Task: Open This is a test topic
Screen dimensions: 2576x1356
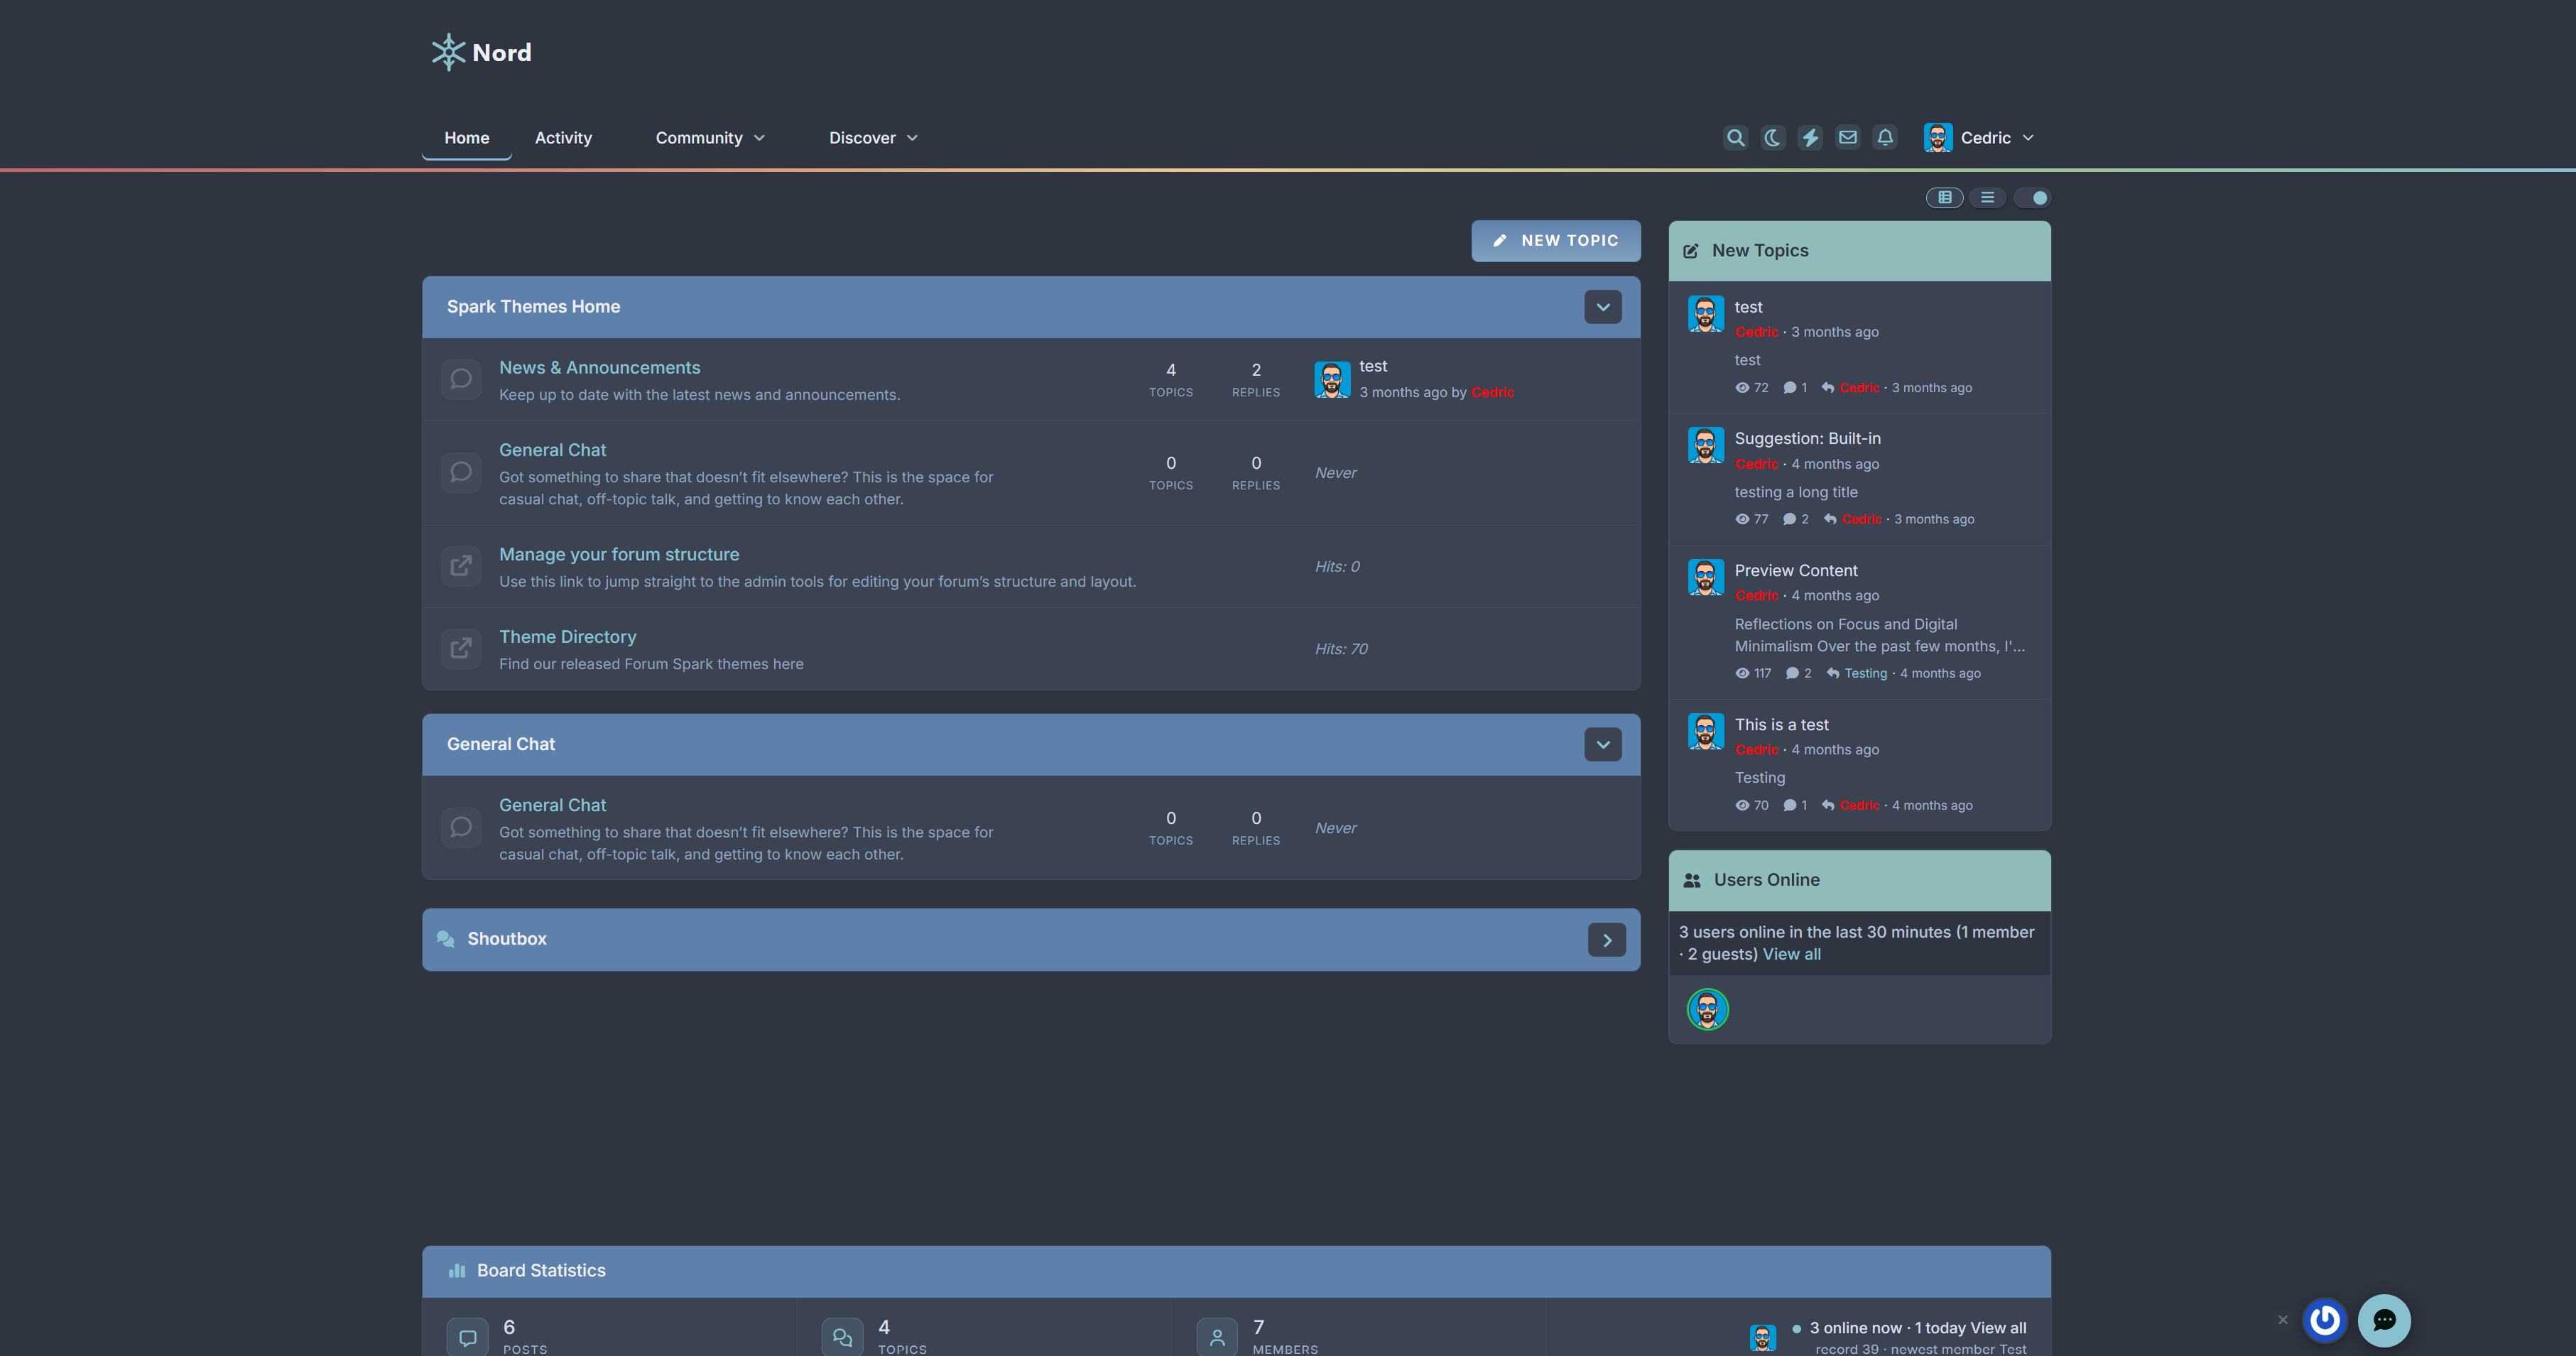Action: (x=1781, y=725)
